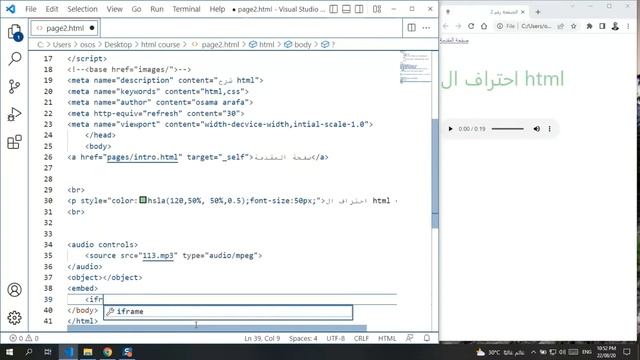This screenshot has height=360, width=640.
Task: Change indentation via 'Spaces: 4'
Action: tap(303, 338)
